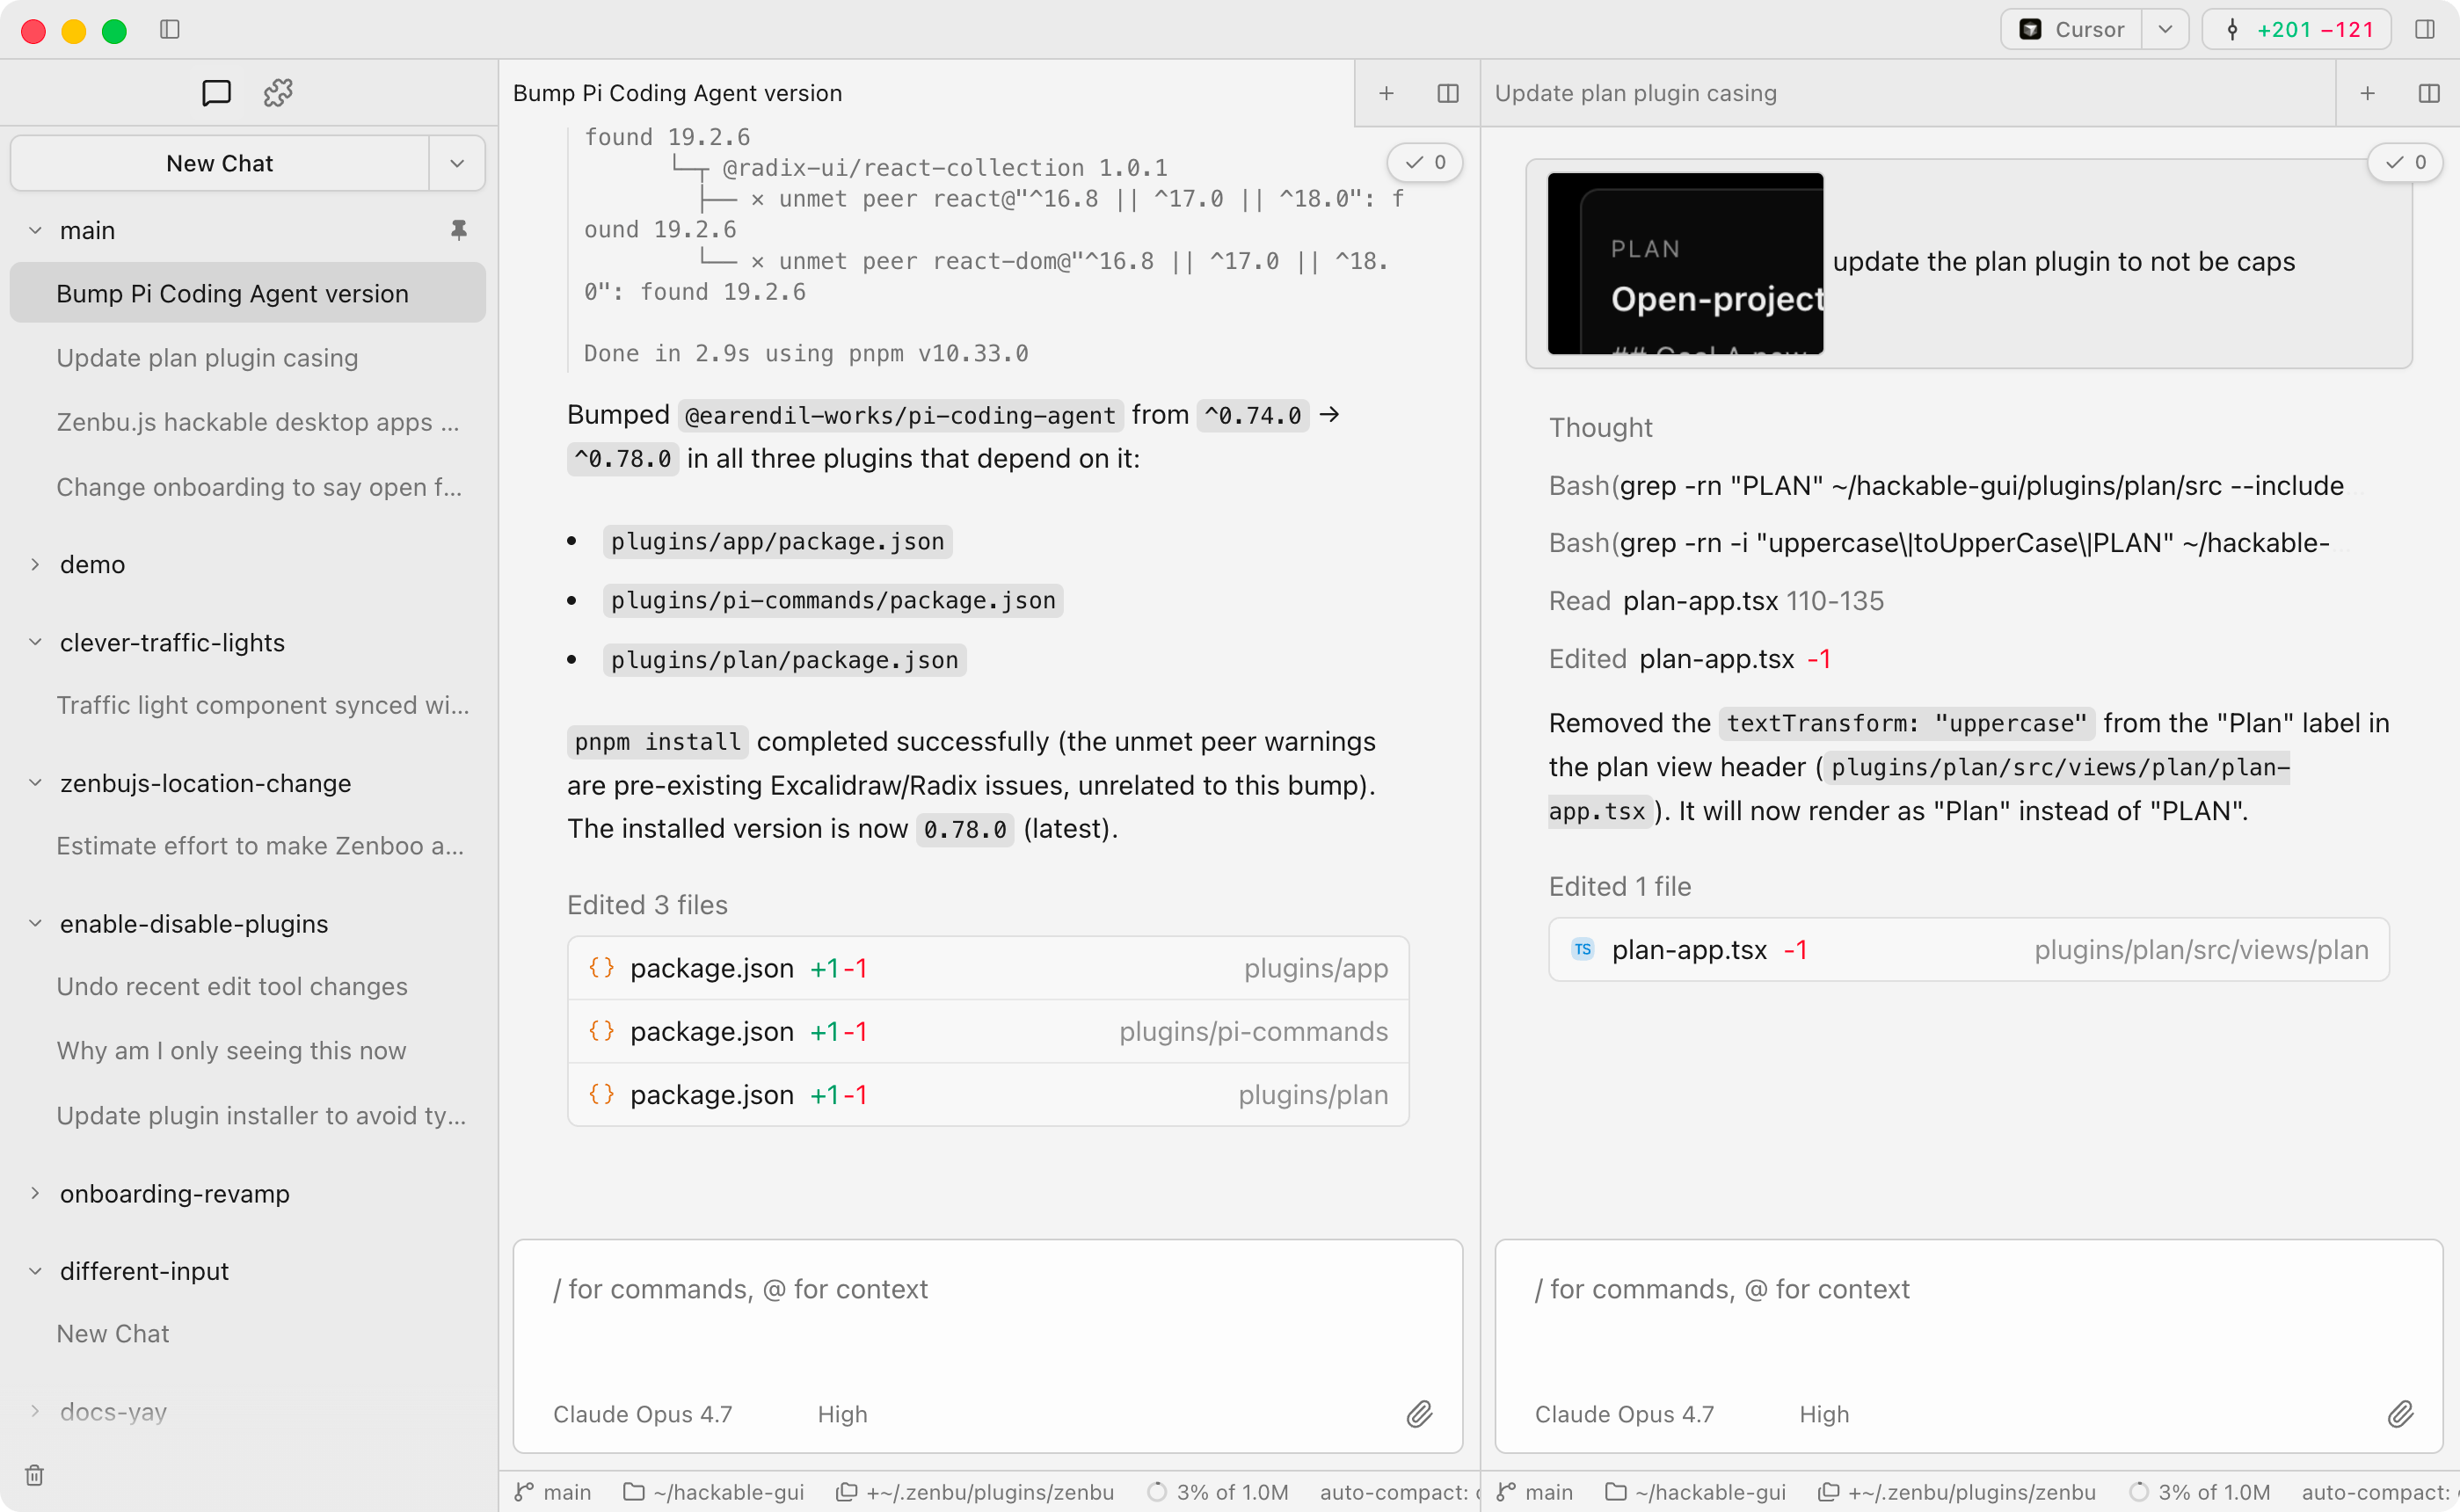Click 3% of 1.0M context in right status
Viewport: 2460px width, 1512px height.
[x=2199, y=1492]
